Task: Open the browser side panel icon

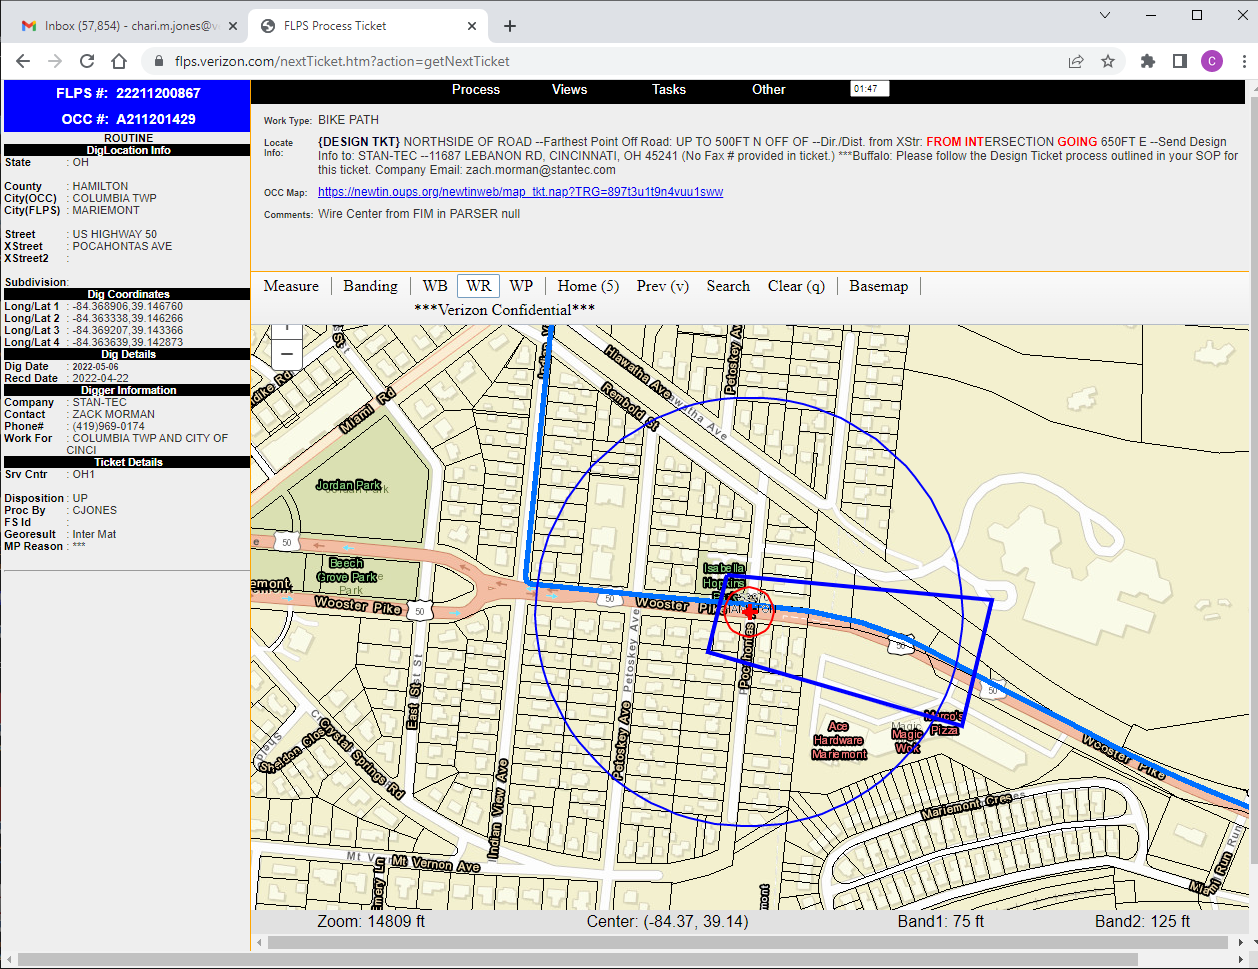Action: click(1180, 61)
